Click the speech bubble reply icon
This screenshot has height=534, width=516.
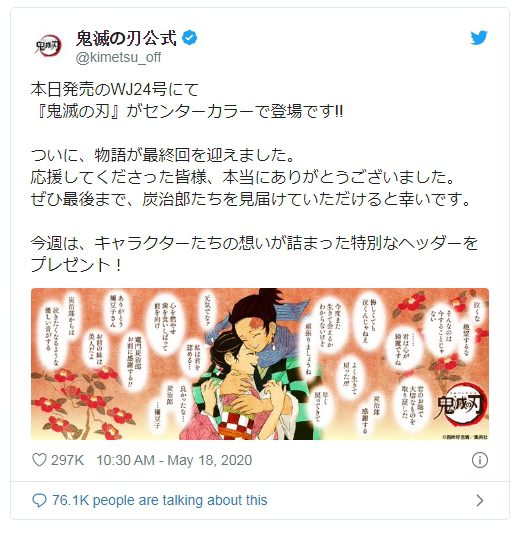pos(39,501)
